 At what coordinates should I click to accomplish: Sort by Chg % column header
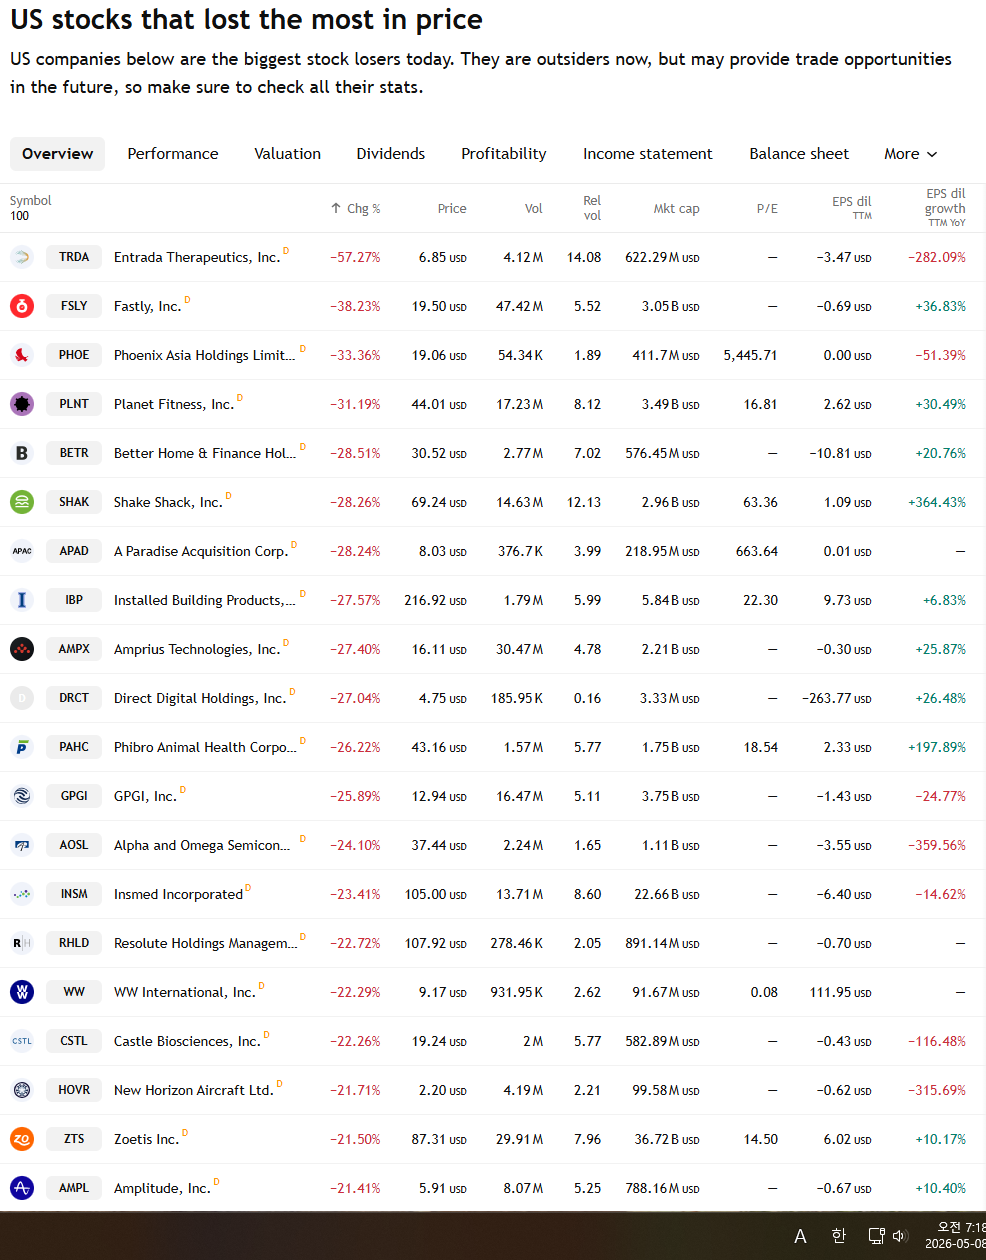tap(356, 209)
